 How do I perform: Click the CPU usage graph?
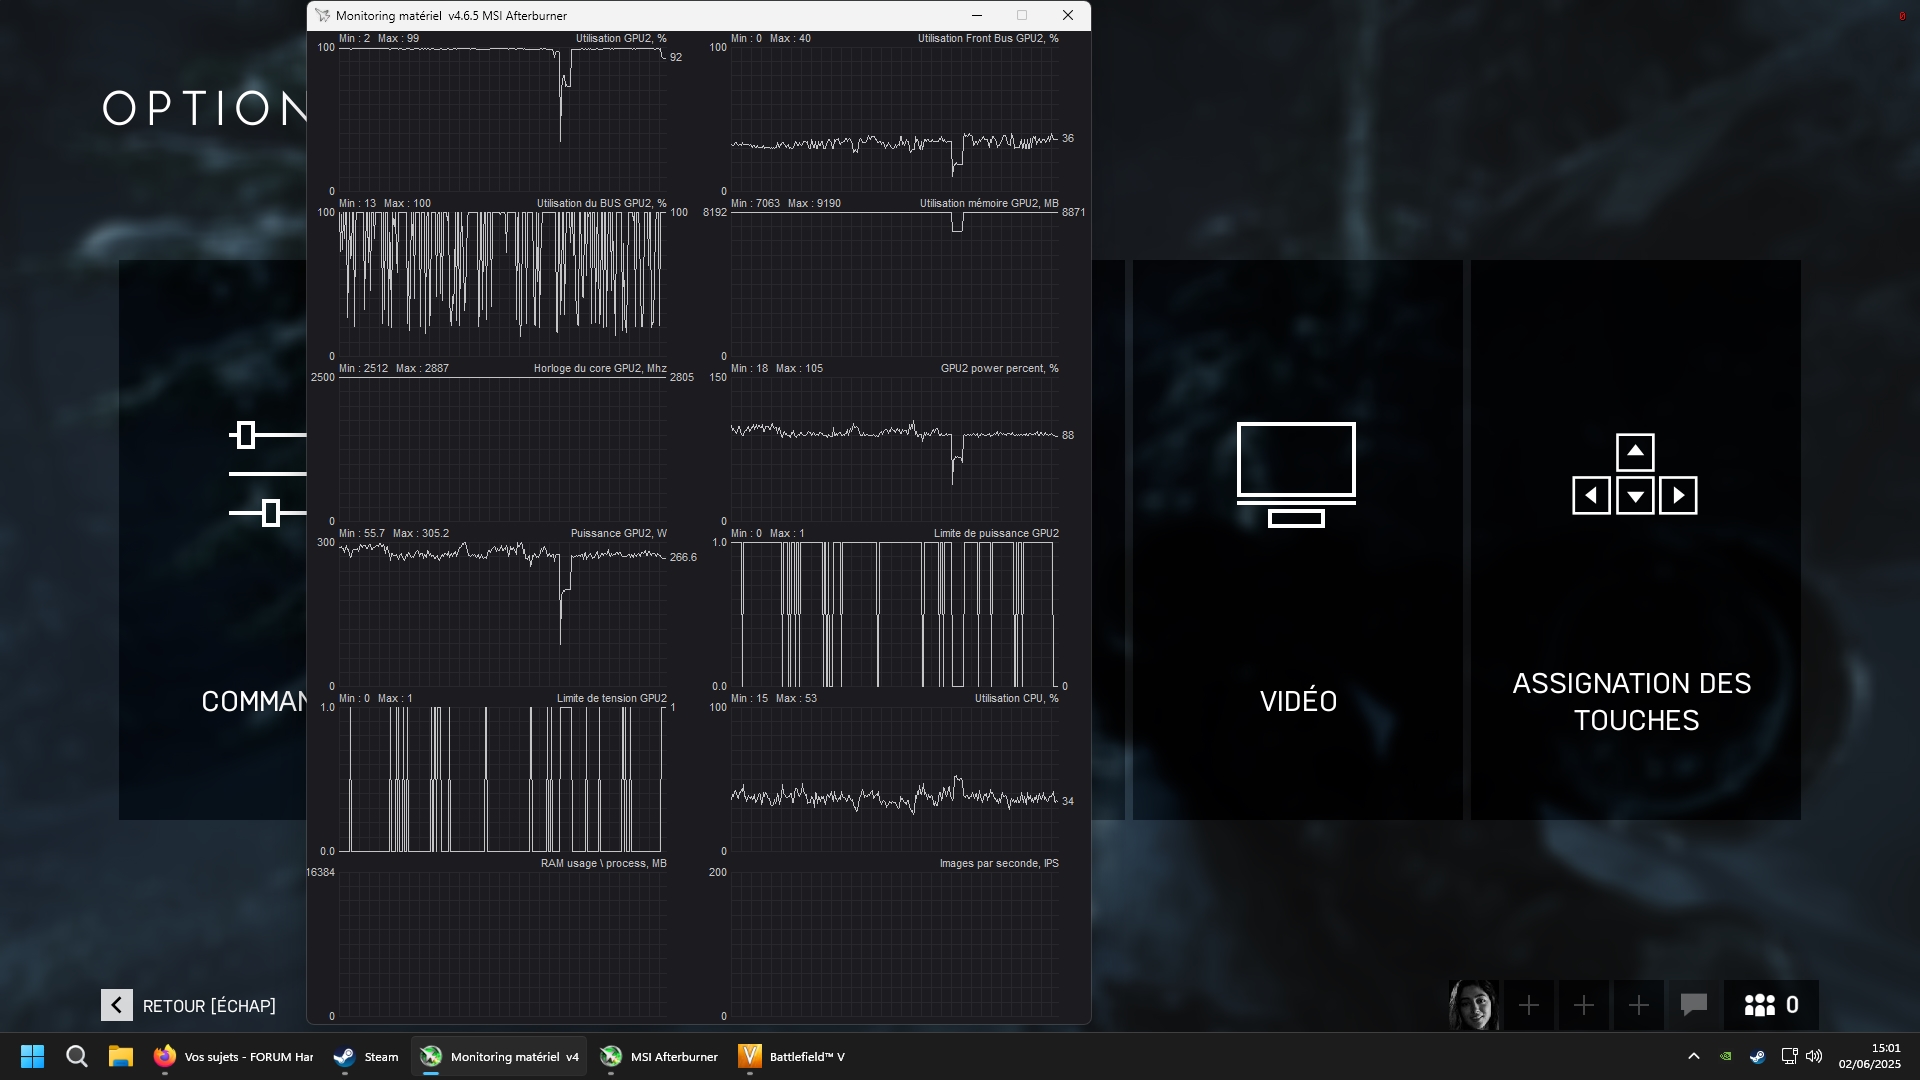[x=894, y=780]
